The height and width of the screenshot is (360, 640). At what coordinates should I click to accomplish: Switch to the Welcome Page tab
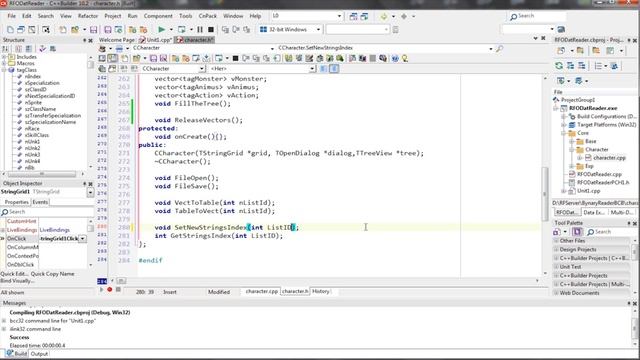pyautogui.click(x=117, y=40)
